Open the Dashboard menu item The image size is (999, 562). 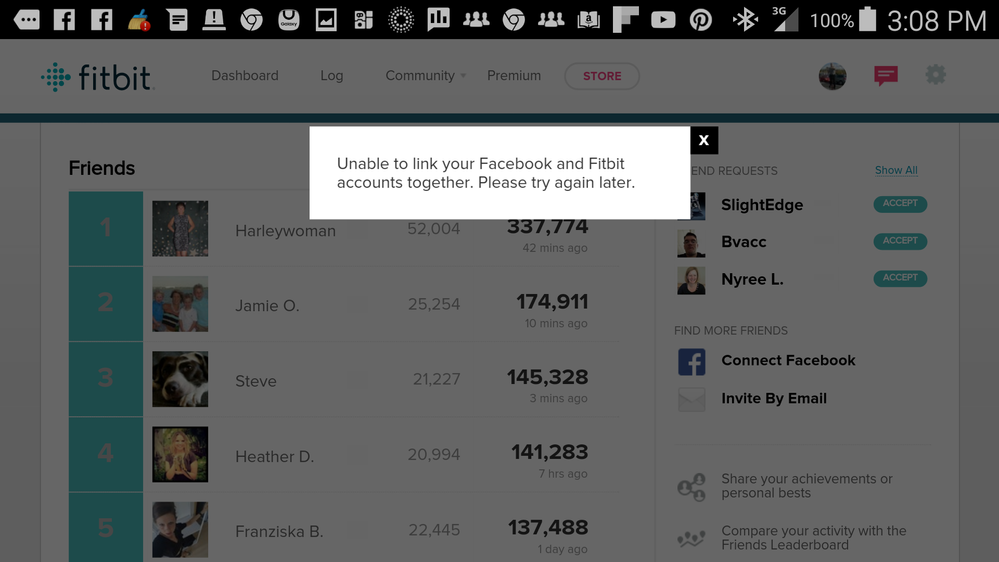(x=245, y=76)
